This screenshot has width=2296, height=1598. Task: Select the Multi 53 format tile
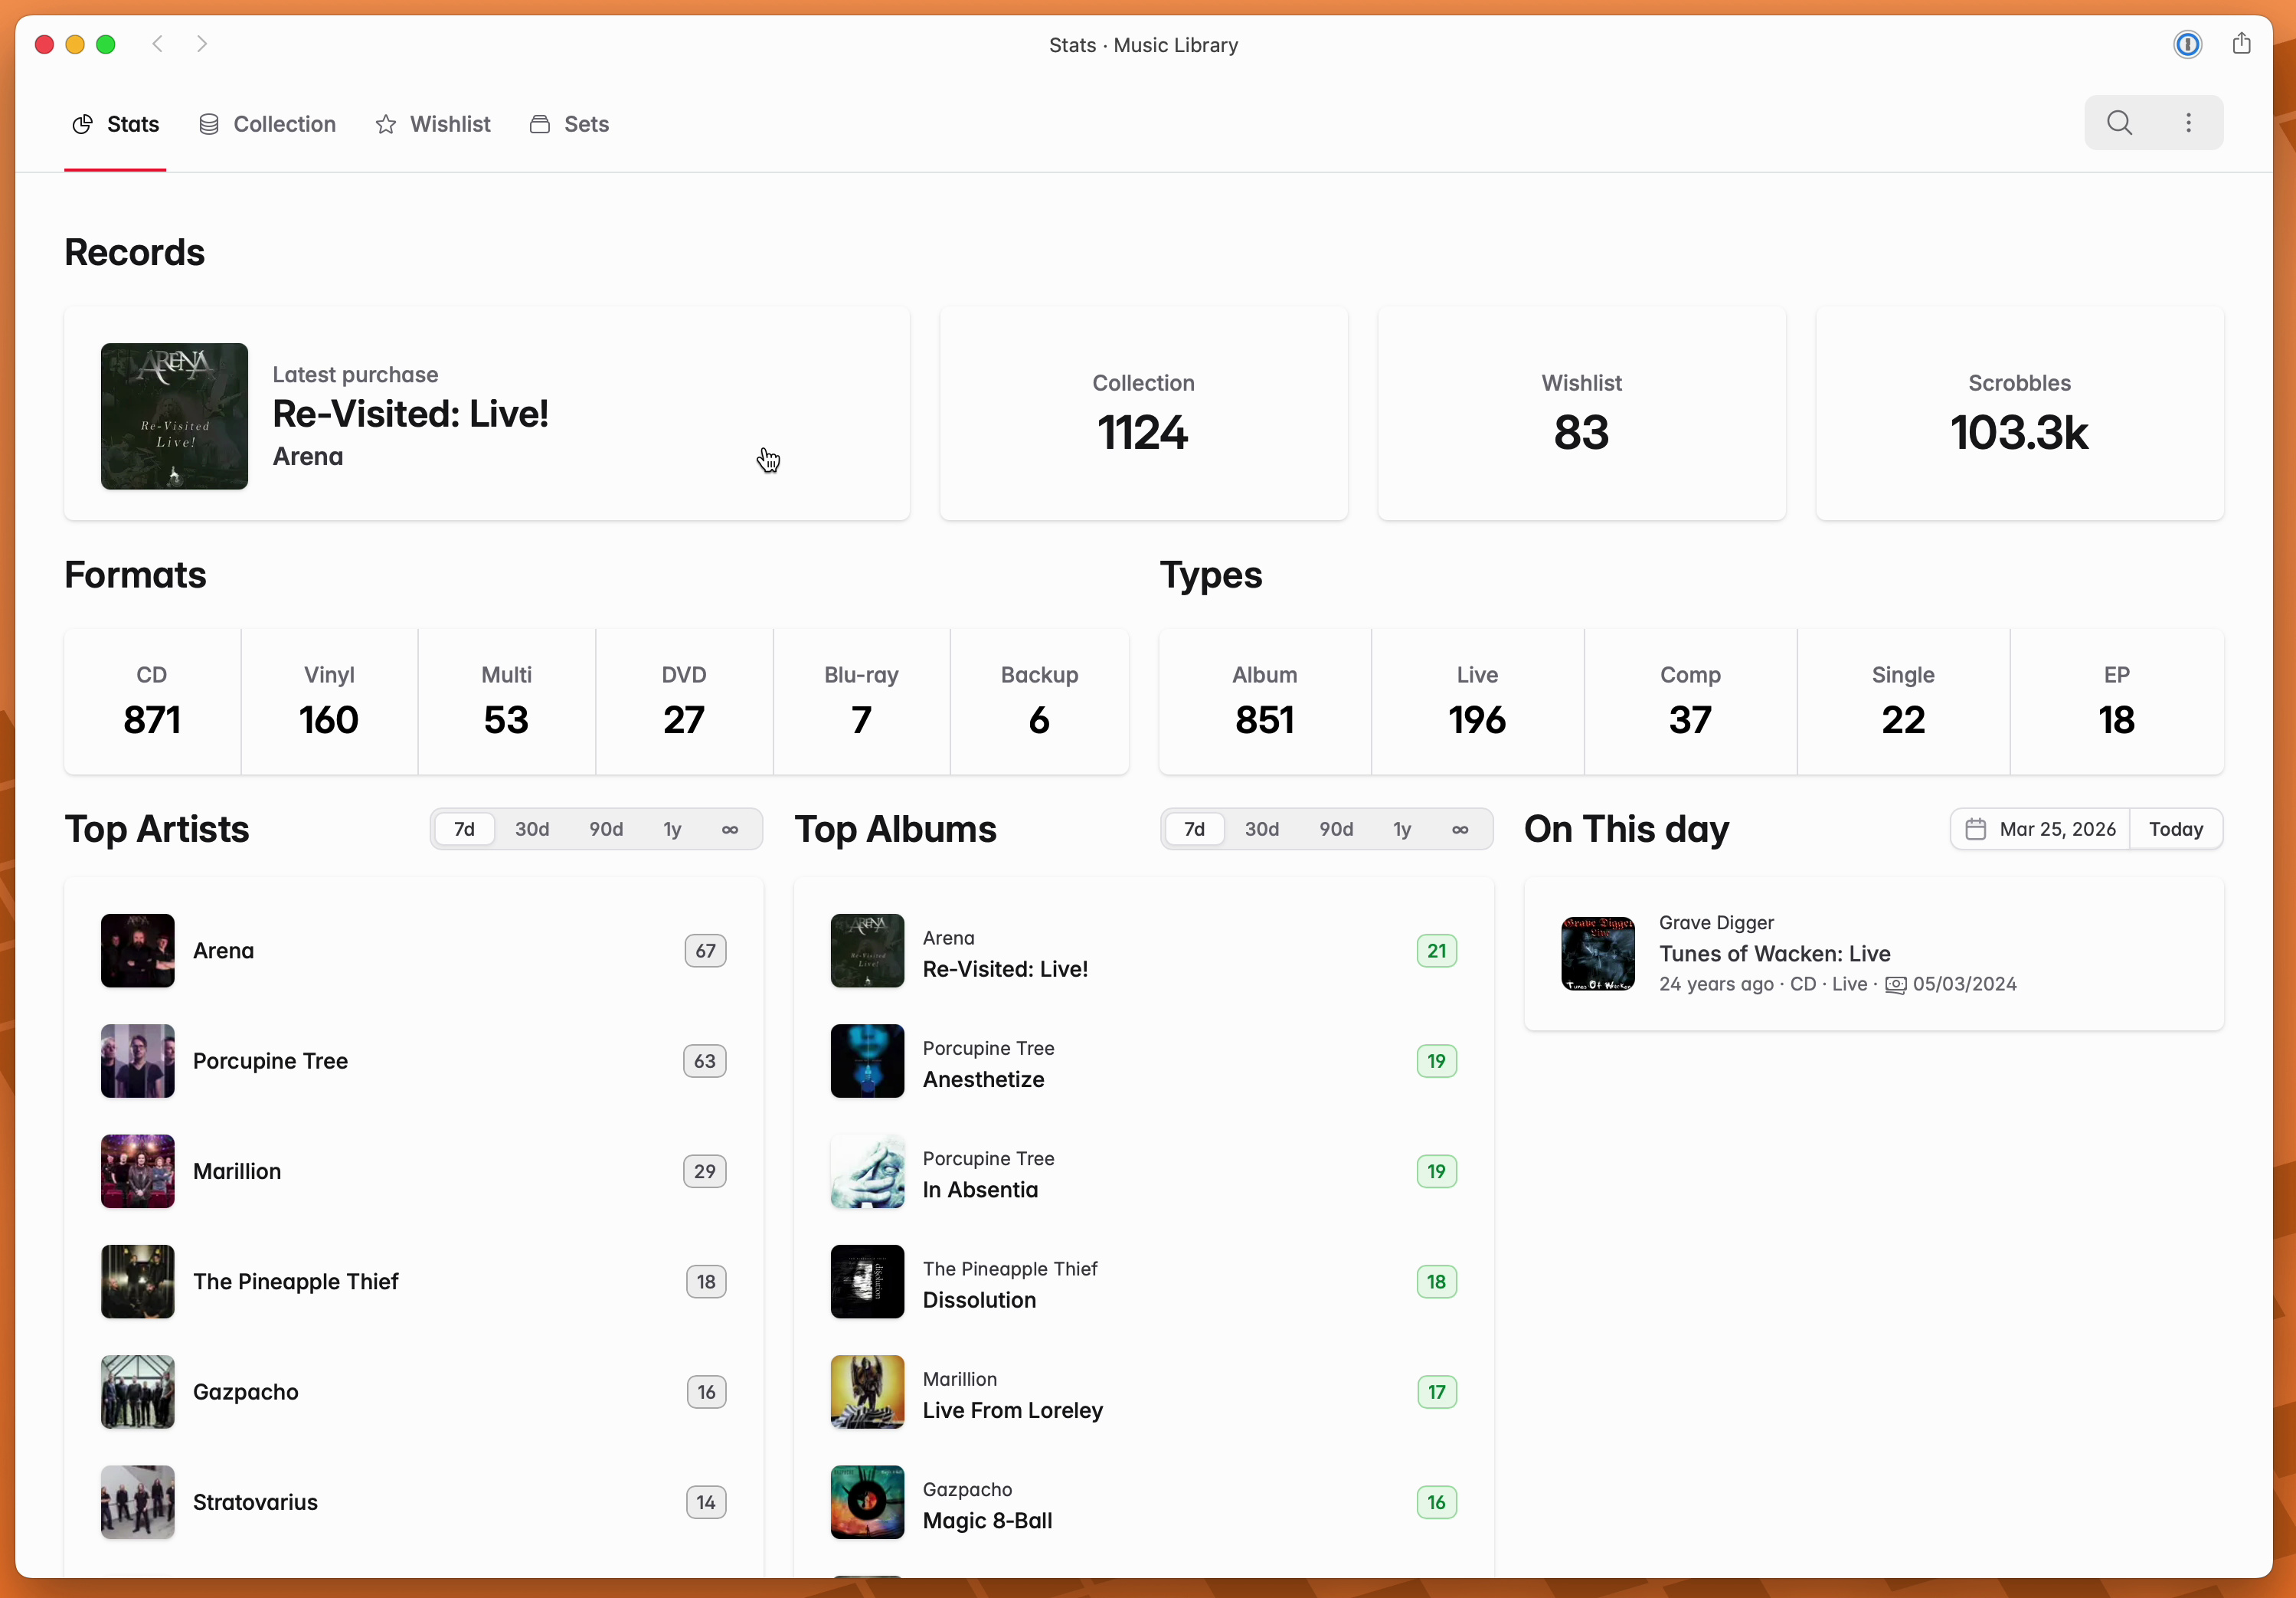(506, 701)
